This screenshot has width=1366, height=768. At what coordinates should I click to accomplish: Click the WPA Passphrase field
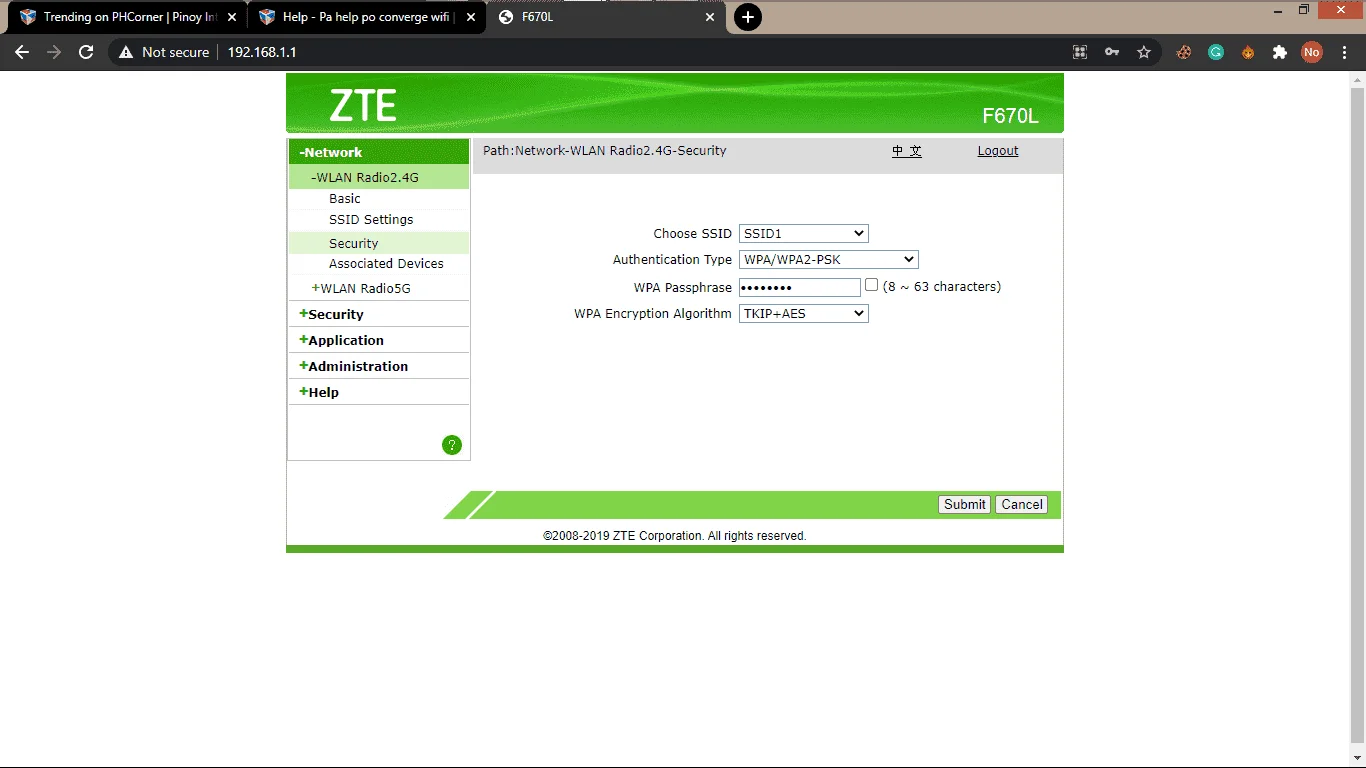coord(800,287)
